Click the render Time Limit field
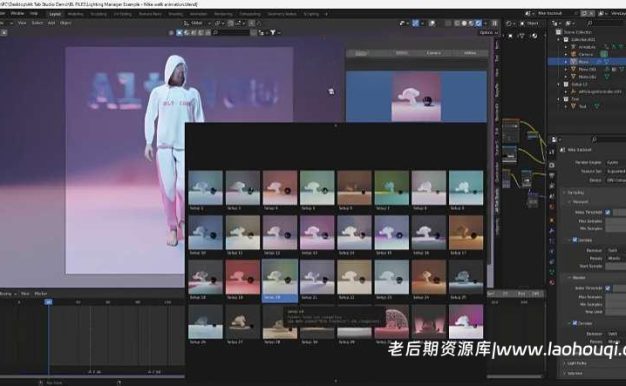This screenshot has width=626, height=386. [x=616, y=312]
